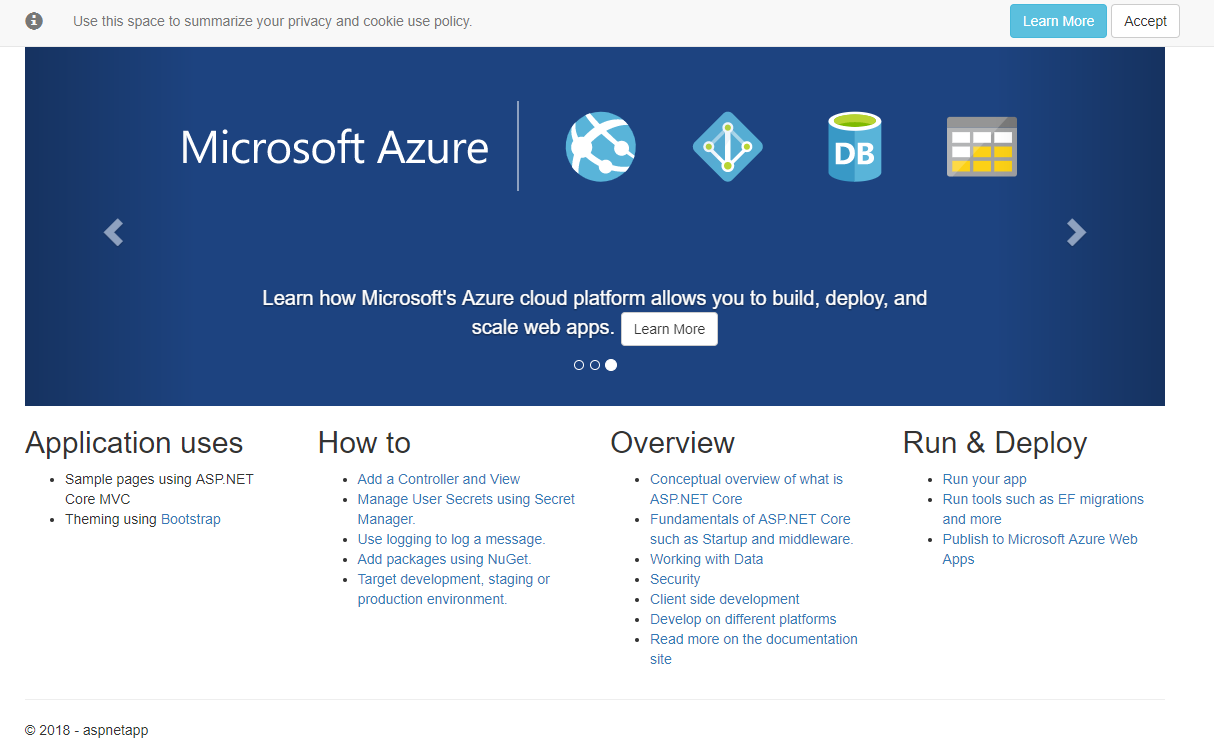The image size is (1214, 755).
Task: Open Use logging to log a message link
Action: [451, 539]
